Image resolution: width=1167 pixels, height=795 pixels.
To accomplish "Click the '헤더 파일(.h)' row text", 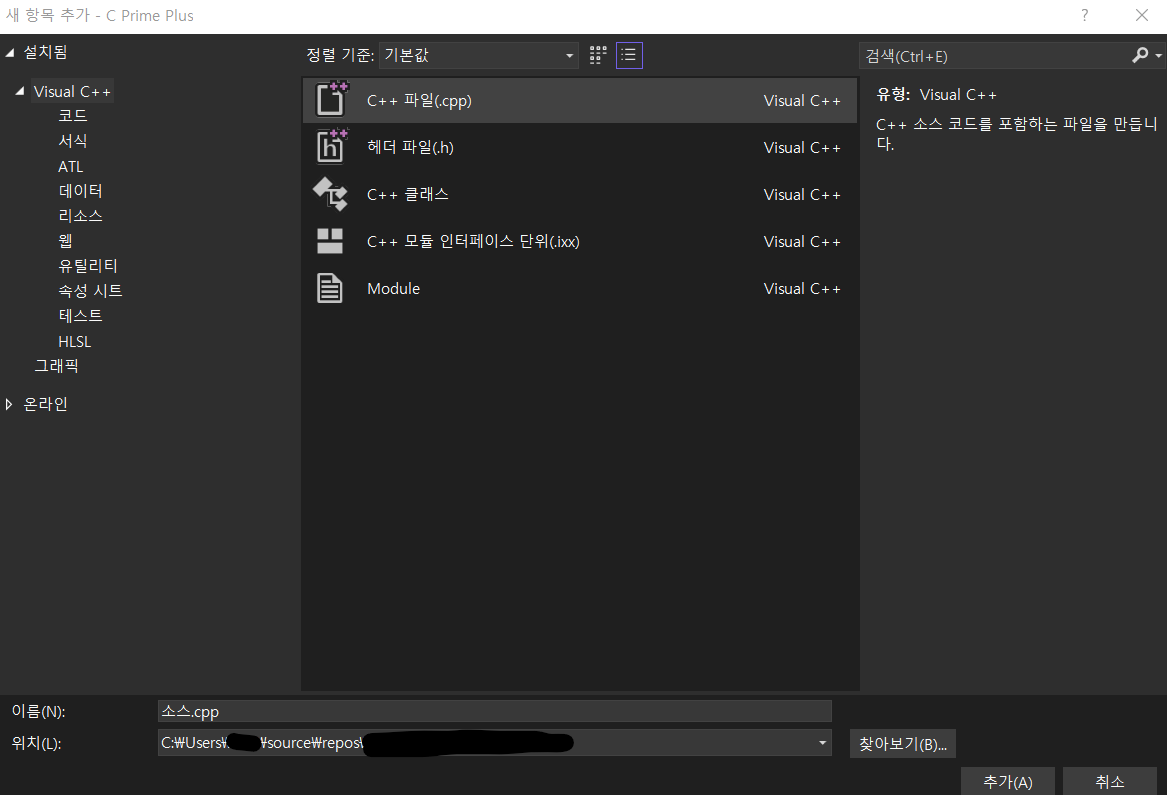I will [410, 147].
